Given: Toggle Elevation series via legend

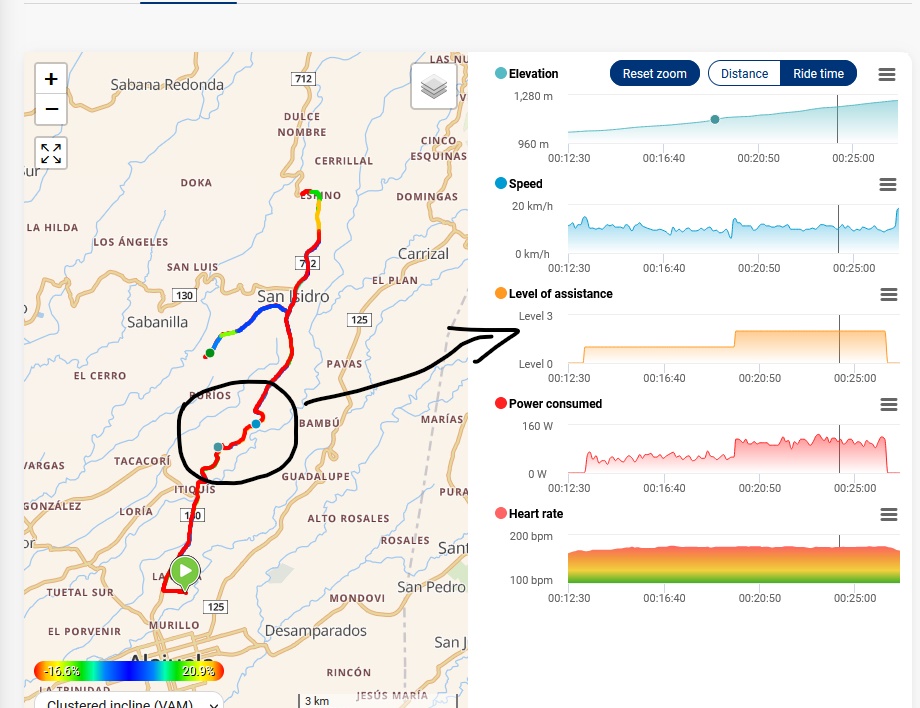Looking at the screenshot, I should coord(533,74).
